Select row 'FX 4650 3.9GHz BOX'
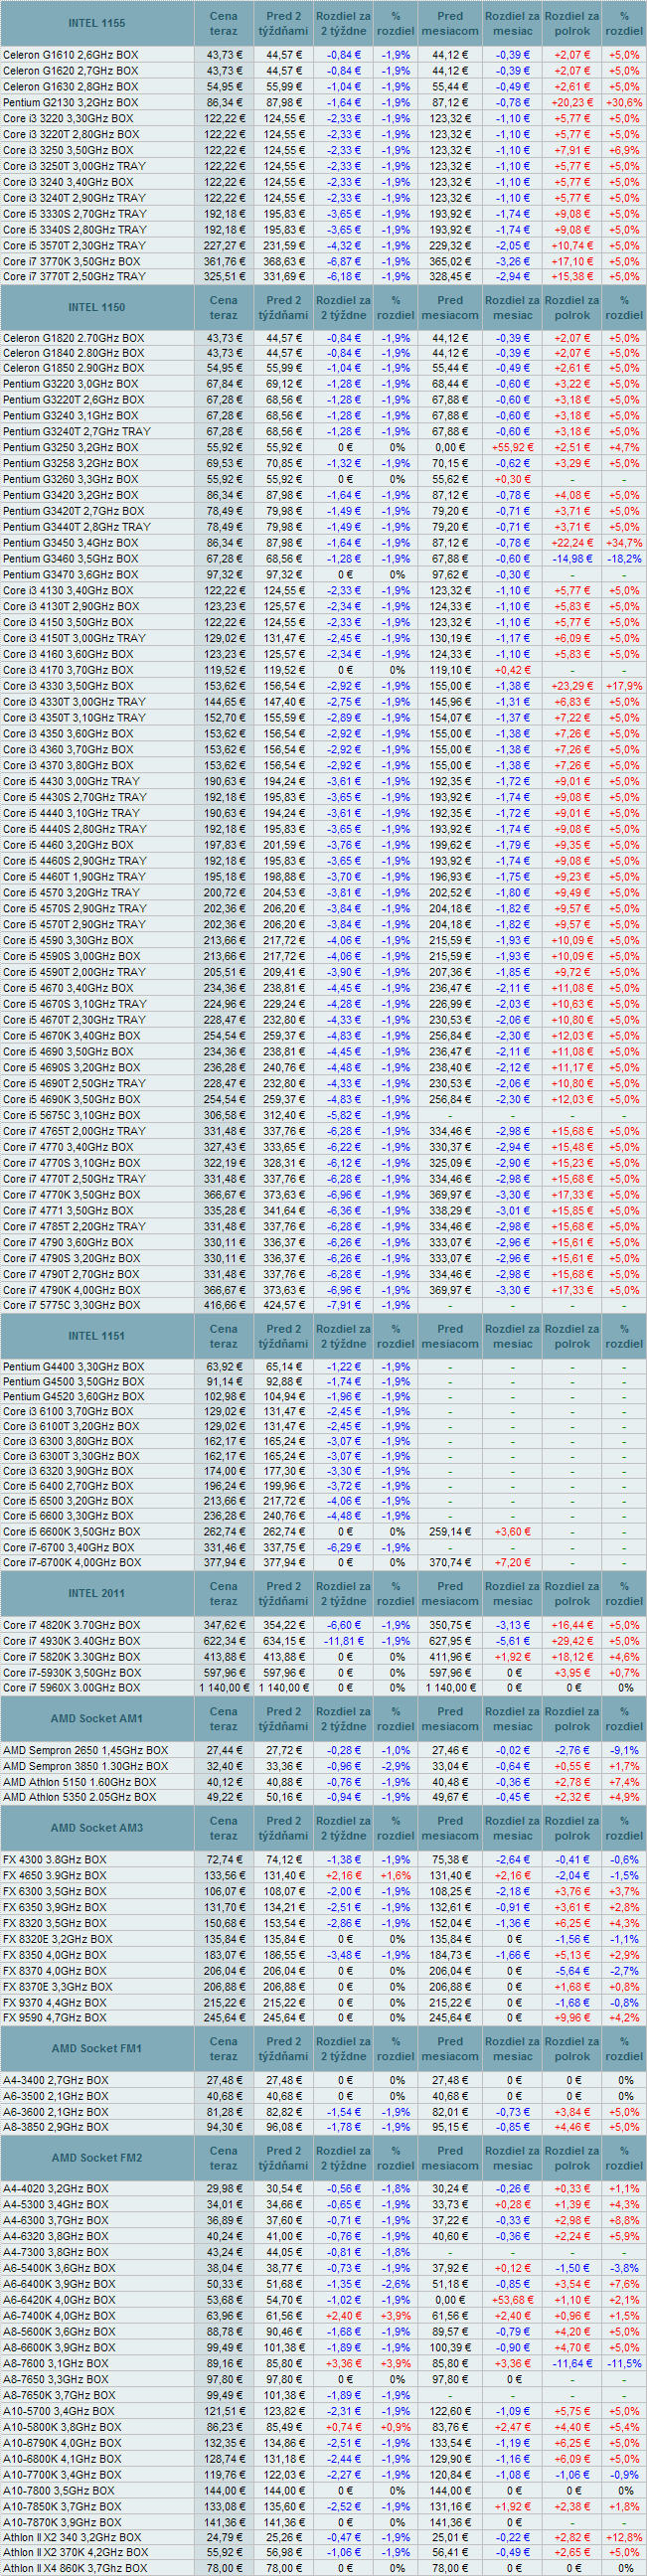Viewport: 647px width, 2576px height. [x=323, y=1875]
